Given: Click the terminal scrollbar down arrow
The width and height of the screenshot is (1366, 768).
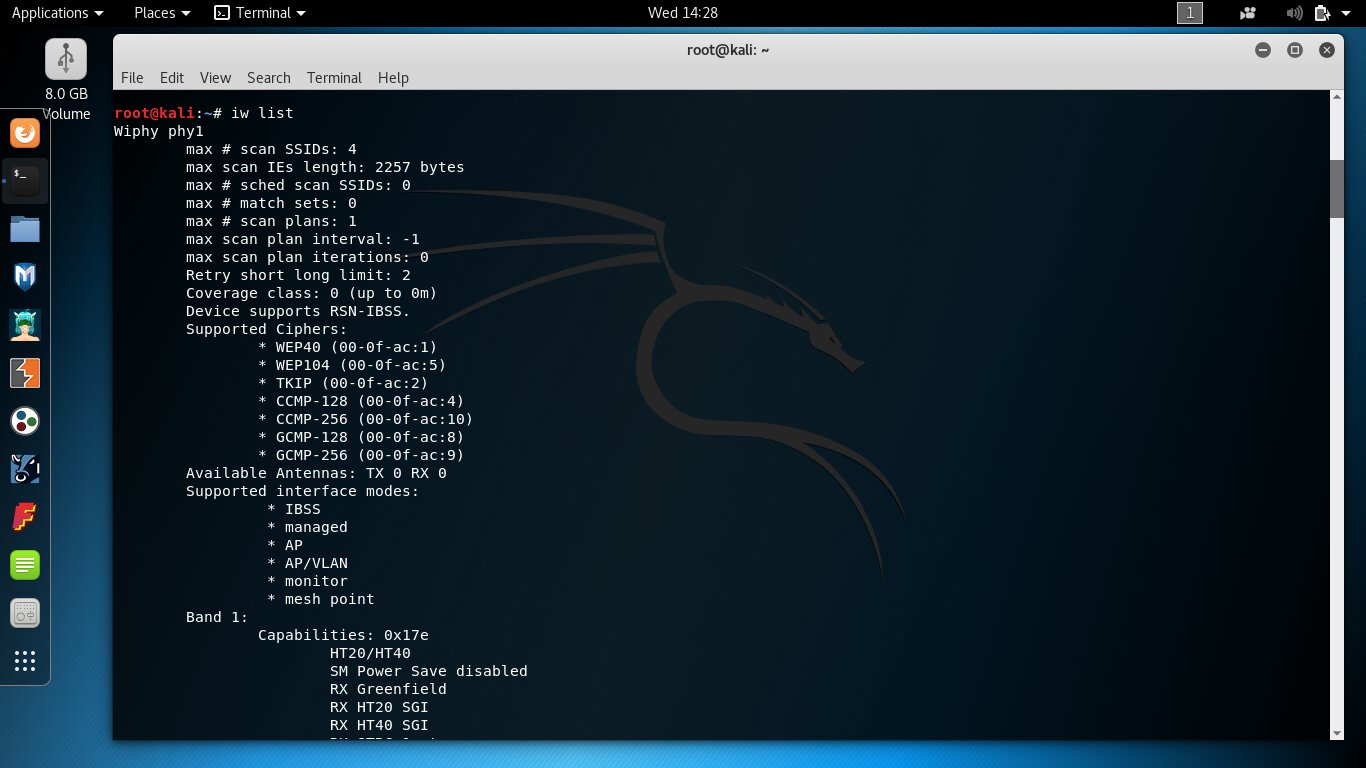Looking at the screenshot, I should 1337,732.
